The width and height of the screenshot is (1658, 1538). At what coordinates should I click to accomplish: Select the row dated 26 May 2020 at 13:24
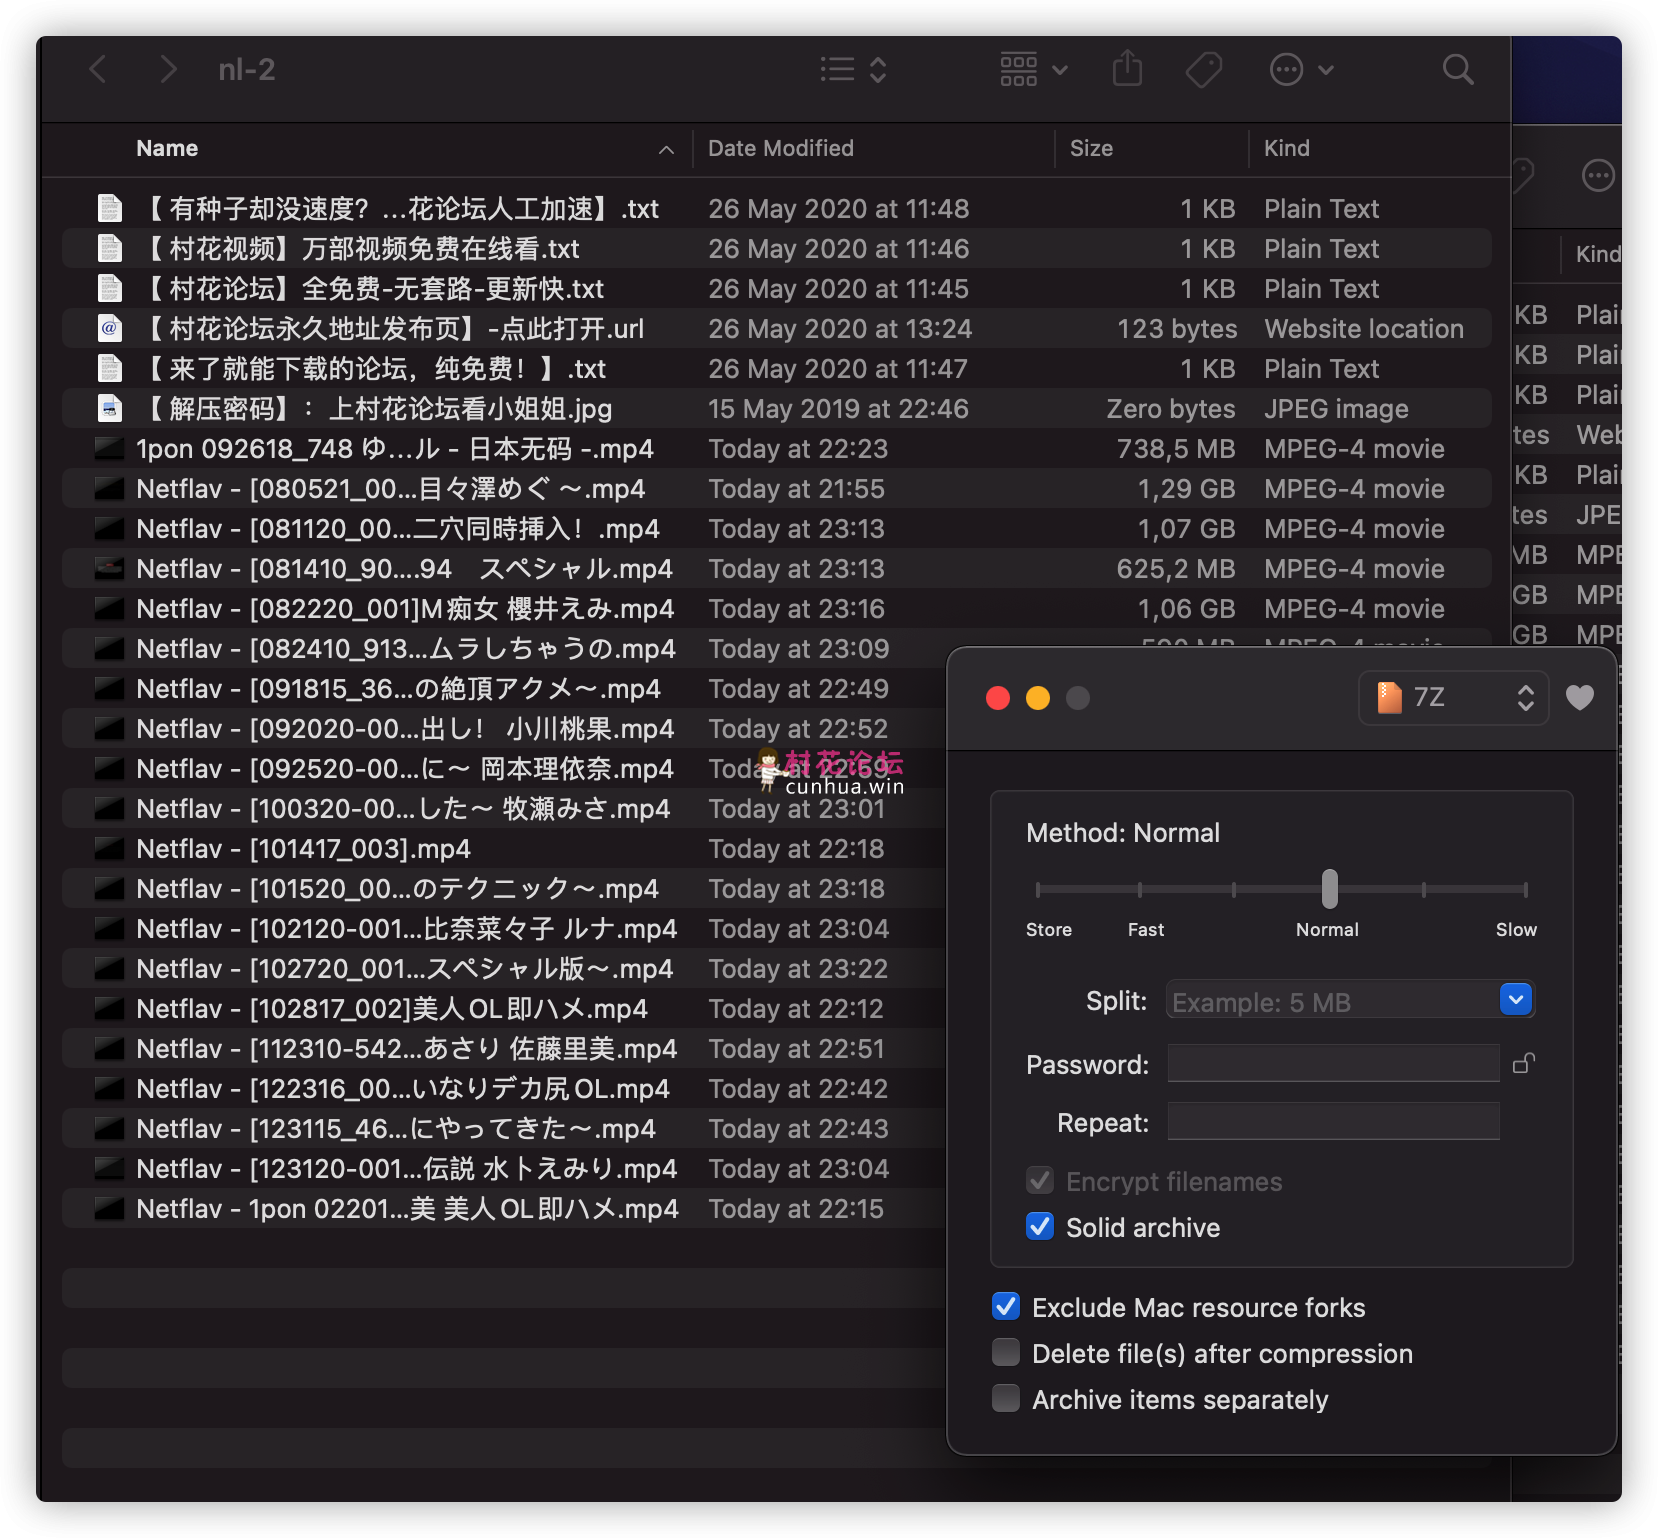tap(777, 328)
